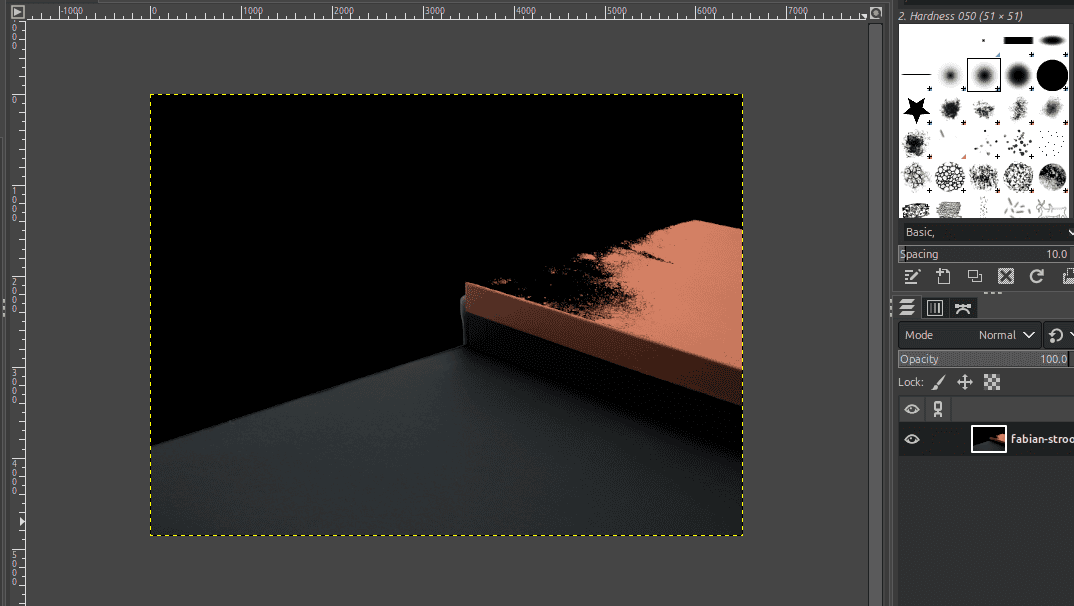Screen dimensions: 1074x606
Task: Open image menu button at ruler corner
Action: [17, 13]
